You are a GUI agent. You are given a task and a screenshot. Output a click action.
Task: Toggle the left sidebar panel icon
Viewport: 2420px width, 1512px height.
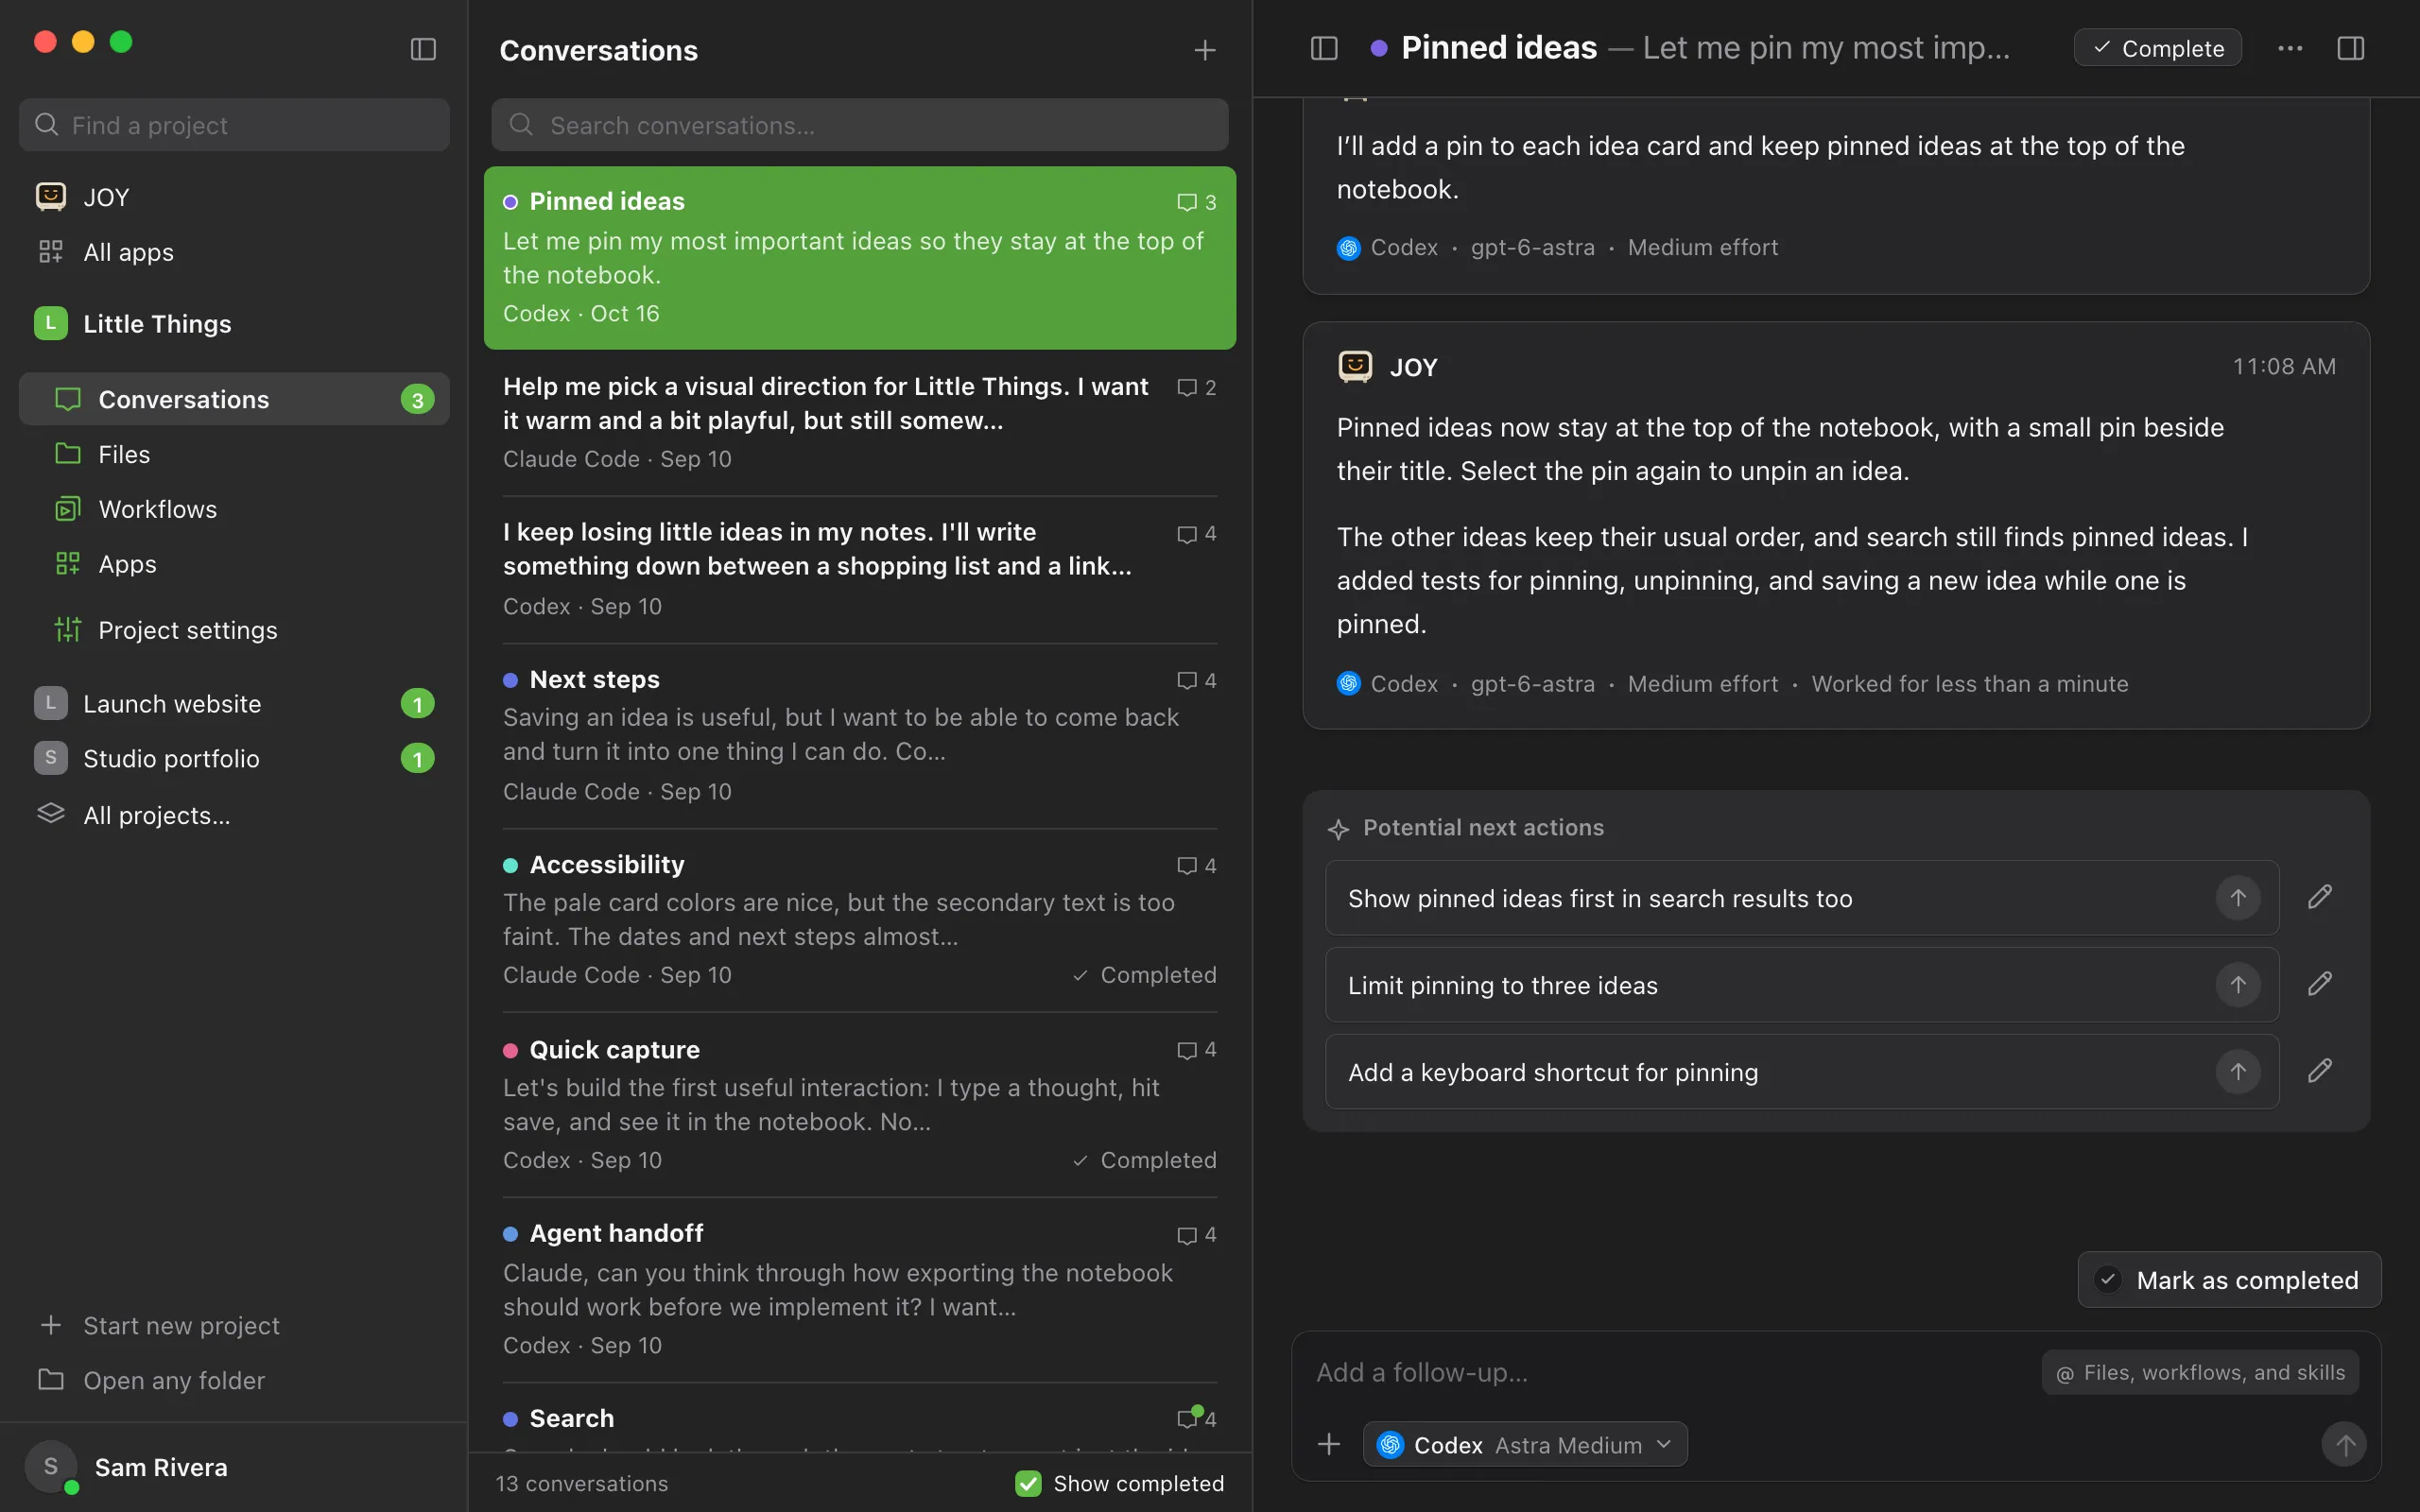pyautogui.click(x=423, y=49)
